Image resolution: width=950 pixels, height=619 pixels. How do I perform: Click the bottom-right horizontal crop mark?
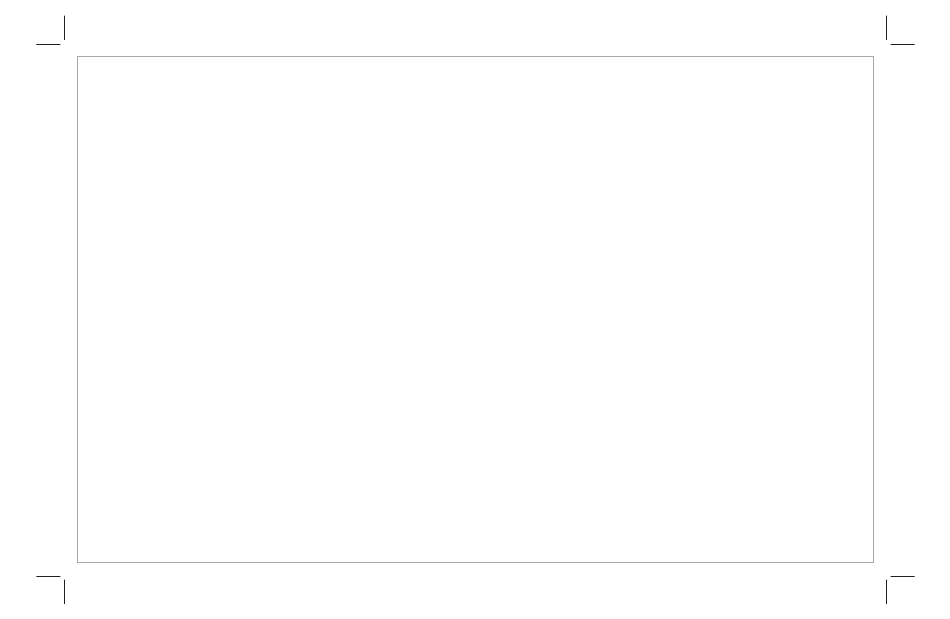[903, 576]
